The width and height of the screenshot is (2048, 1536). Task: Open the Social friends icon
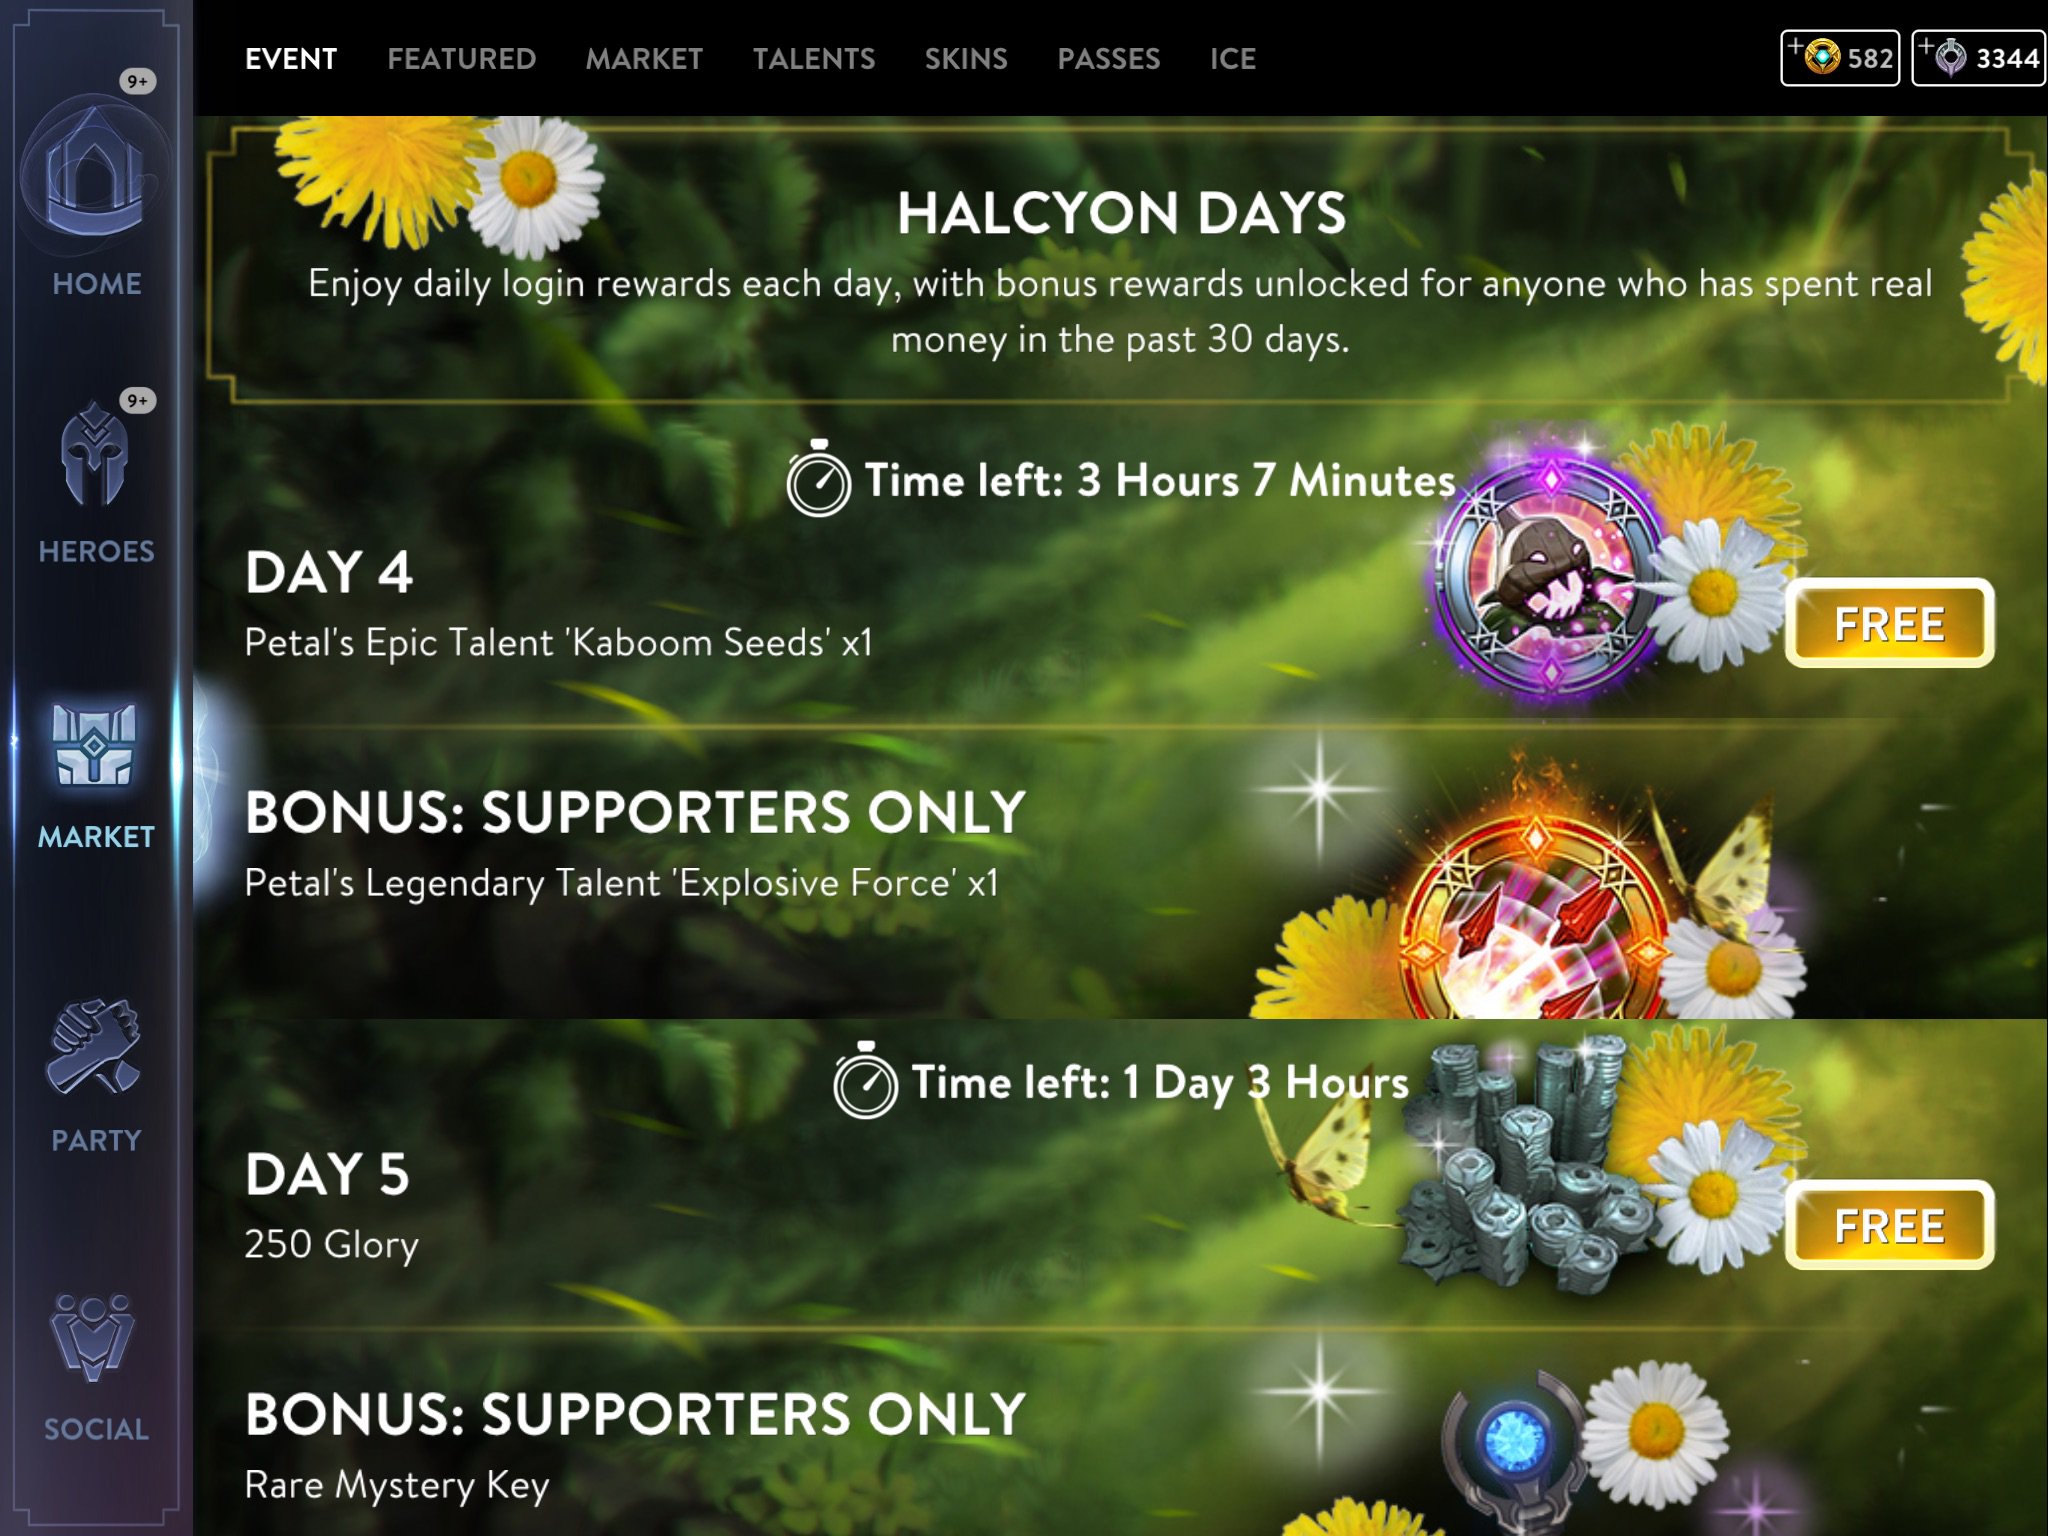click(92, 1337)
